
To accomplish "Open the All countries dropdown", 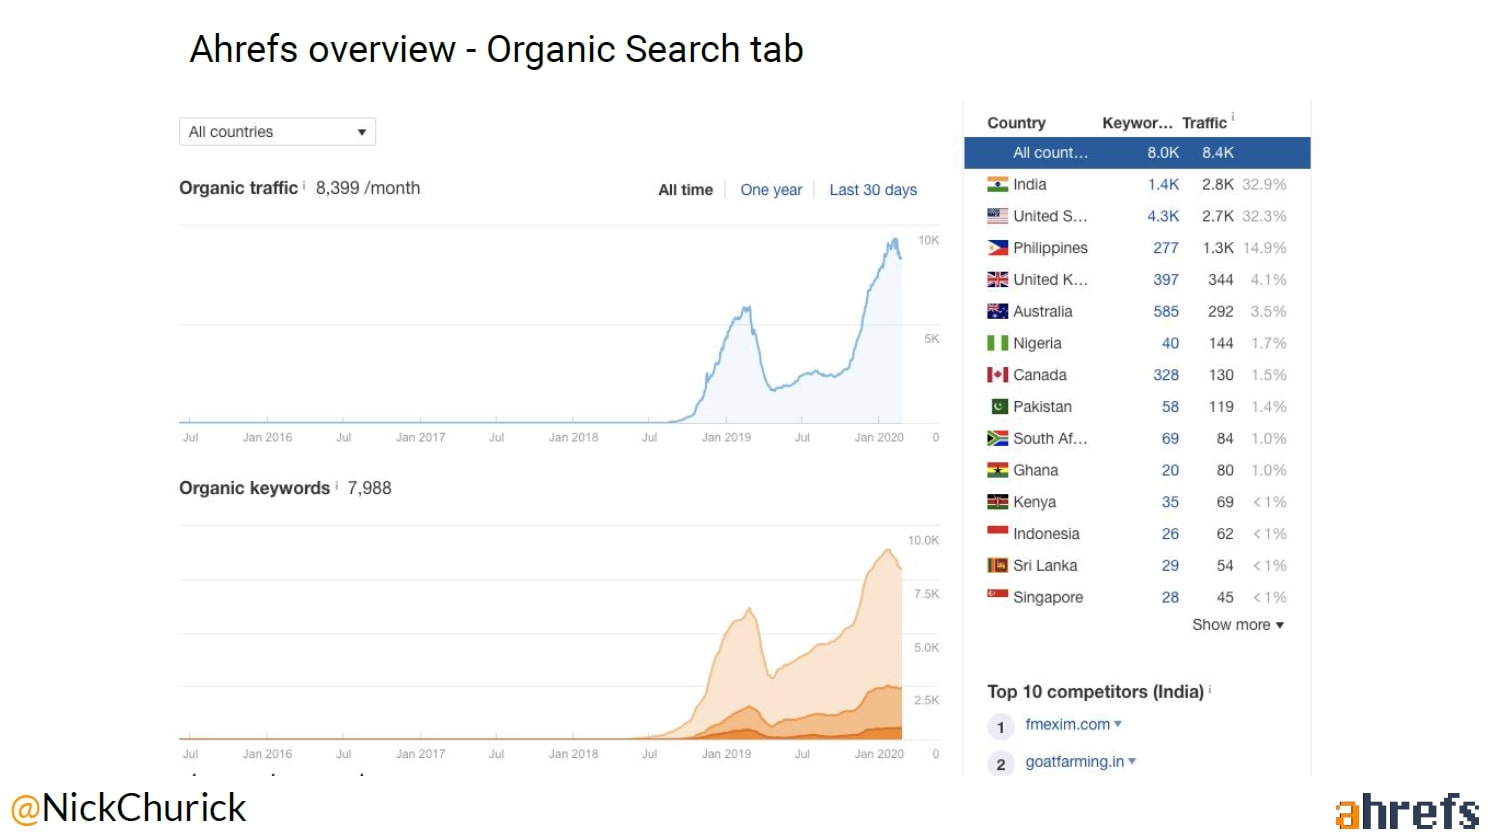I will click(x=277, y=132).
